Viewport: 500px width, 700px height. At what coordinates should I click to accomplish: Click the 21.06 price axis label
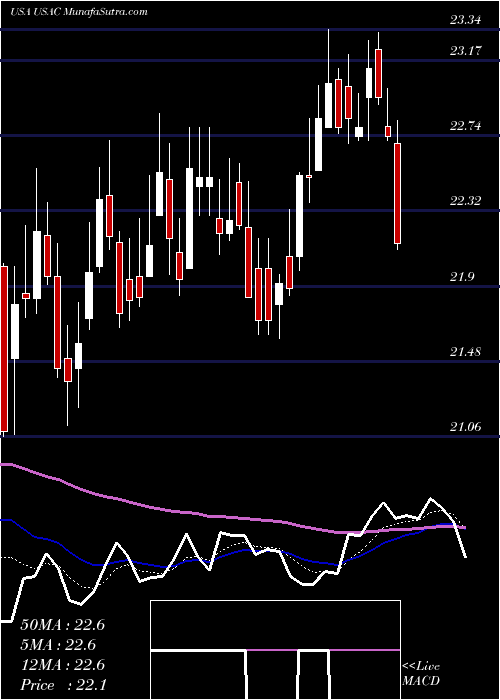465,427
